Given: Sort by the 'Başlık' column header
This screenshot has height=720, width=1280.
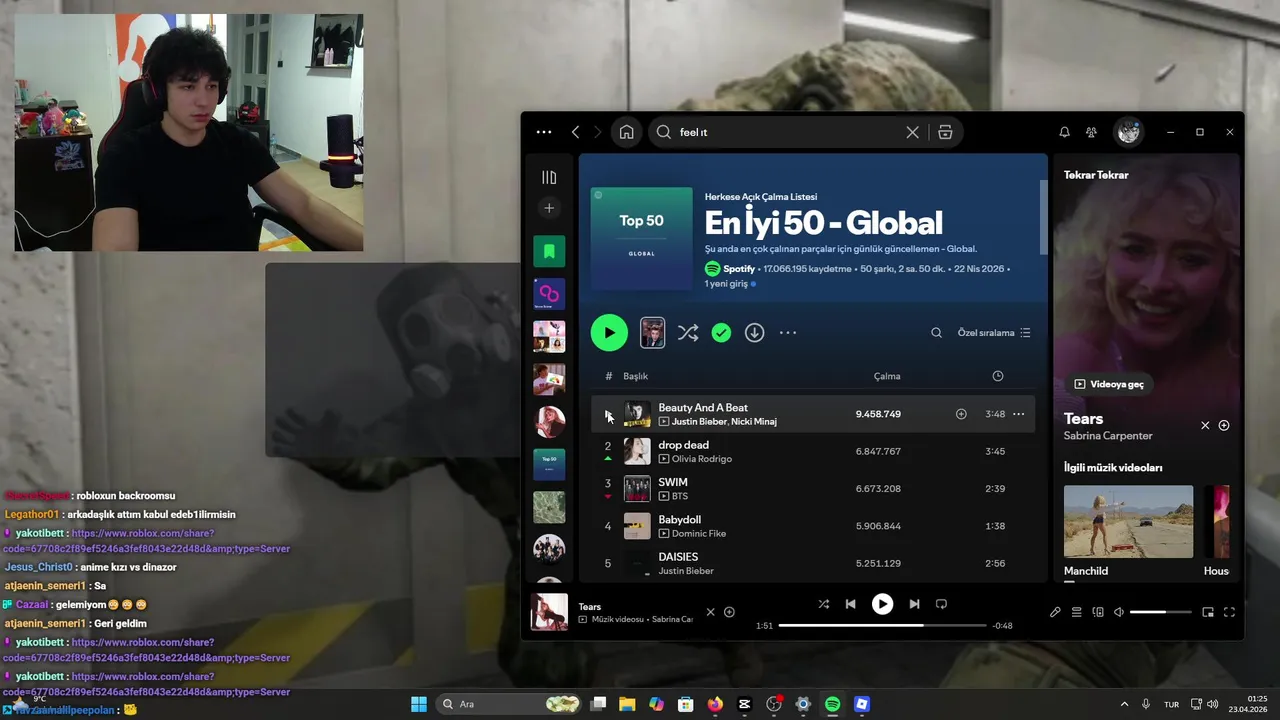Looking at the screenshot, I should tap(636, 376).
